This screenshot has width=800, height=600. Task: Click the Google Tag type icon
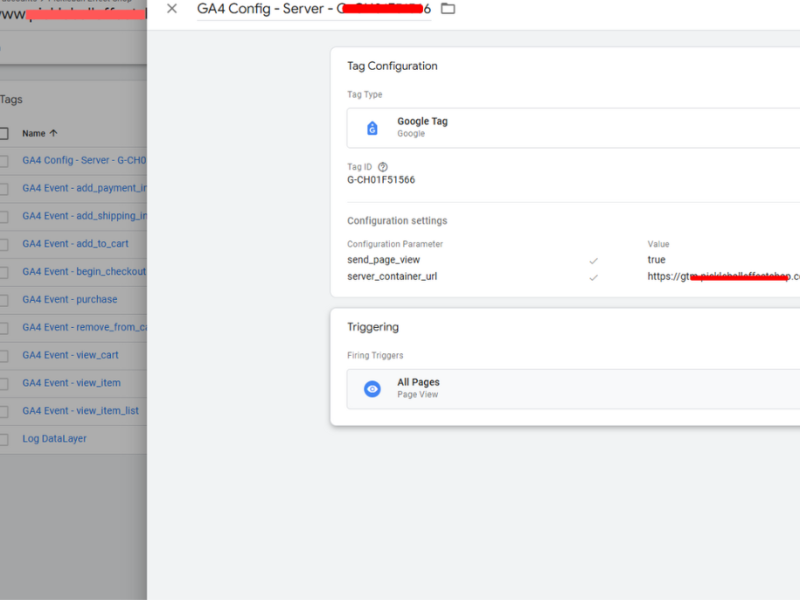tap(372, 128)
